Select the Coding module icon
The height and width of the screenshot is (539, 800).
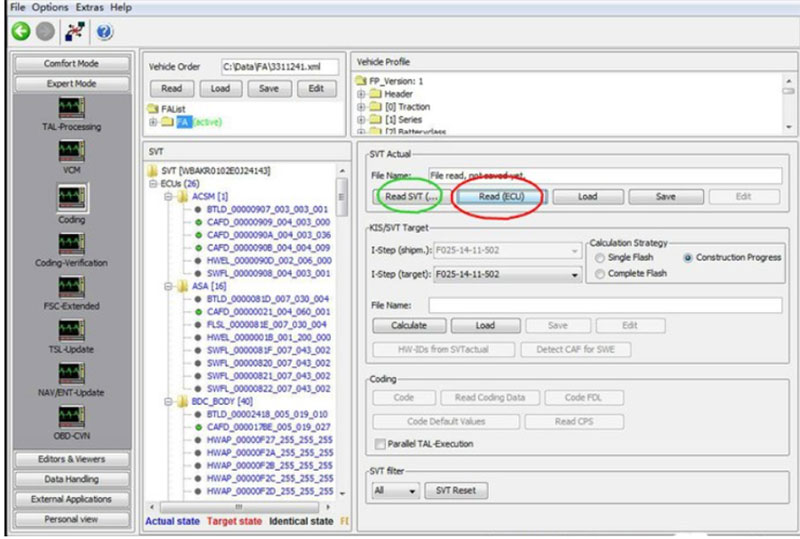[x=71, y=198]
